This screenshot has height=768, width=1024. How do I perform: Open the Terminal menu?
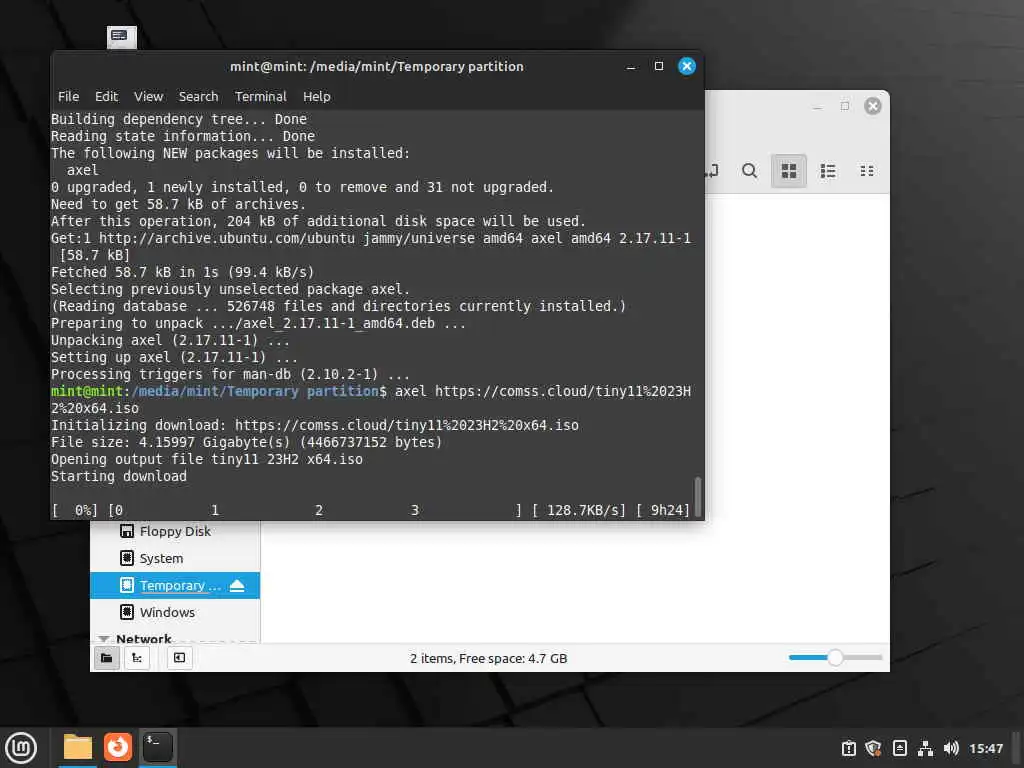point(261,97)
